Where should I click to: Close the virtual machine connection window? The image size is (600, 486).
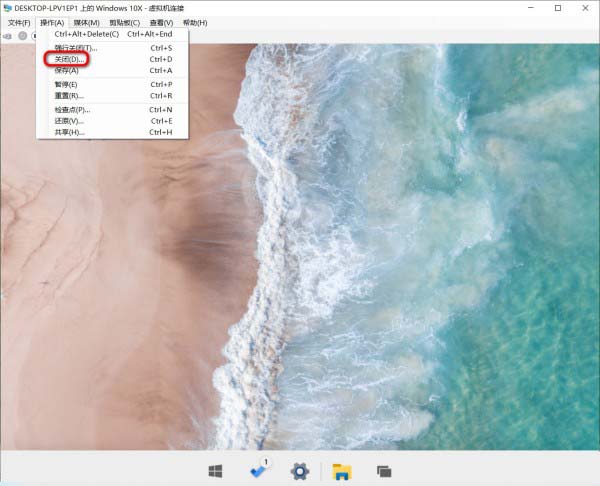tap(585, 8)
